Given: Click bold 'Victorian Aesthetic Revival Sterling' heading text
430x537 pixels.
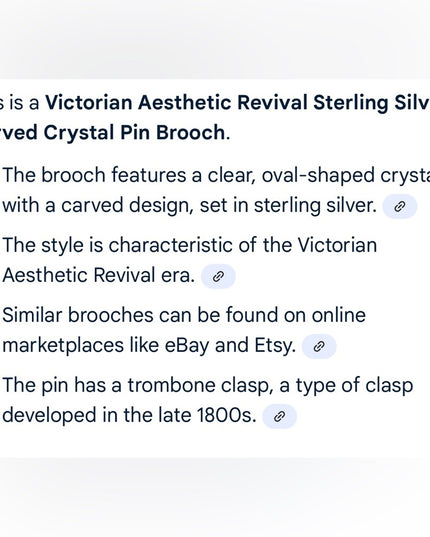Looking at the screenshot, I should [217, 103].
